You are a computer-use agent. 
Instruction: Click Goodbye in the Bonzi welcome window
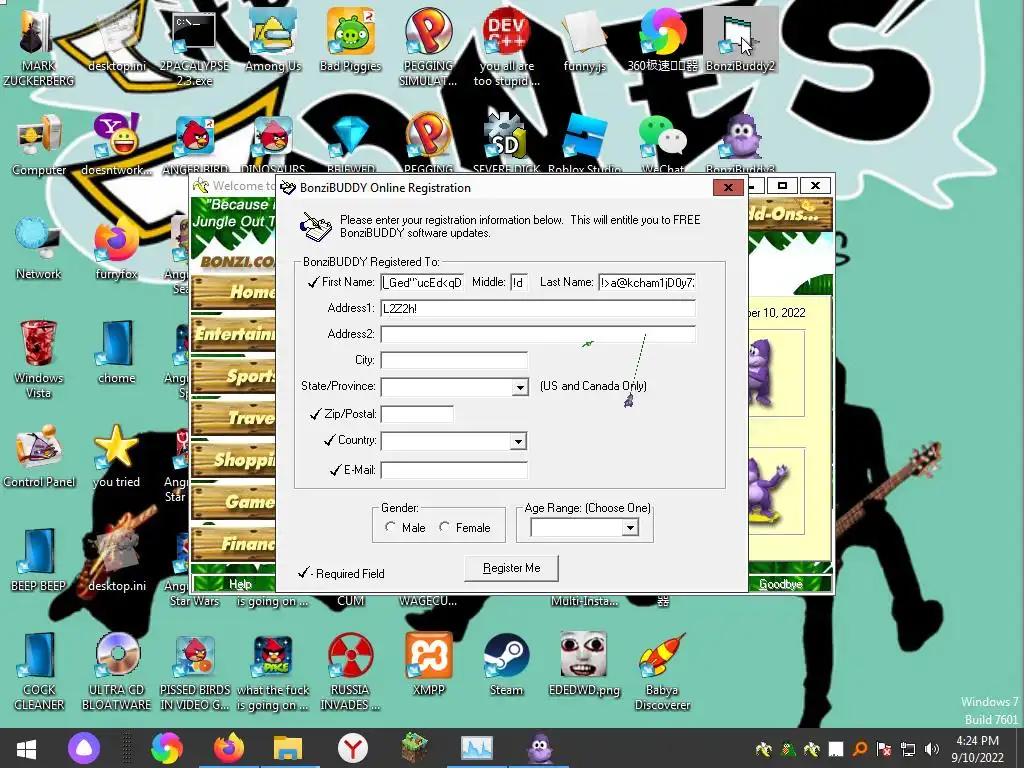tap(781, 584)
